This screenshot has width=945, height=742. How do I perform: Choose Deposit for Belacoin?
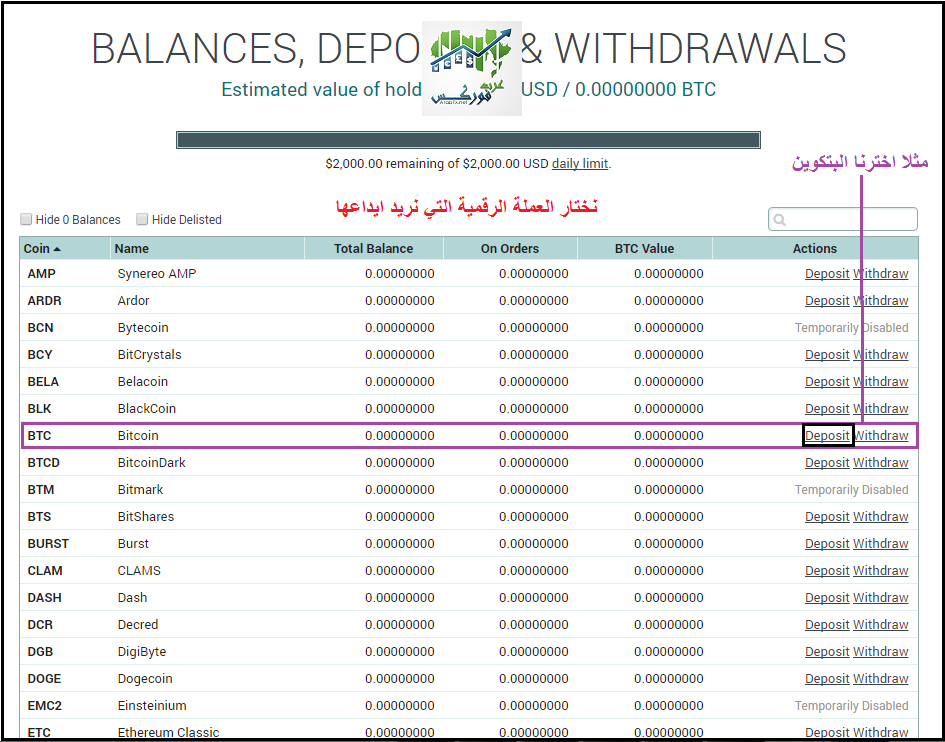(x=827, y=382)
